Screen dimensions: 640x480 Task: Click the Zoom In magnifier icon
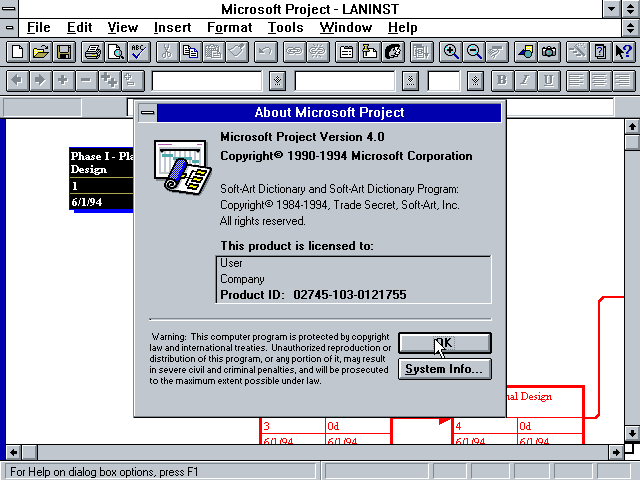[451, 52]
